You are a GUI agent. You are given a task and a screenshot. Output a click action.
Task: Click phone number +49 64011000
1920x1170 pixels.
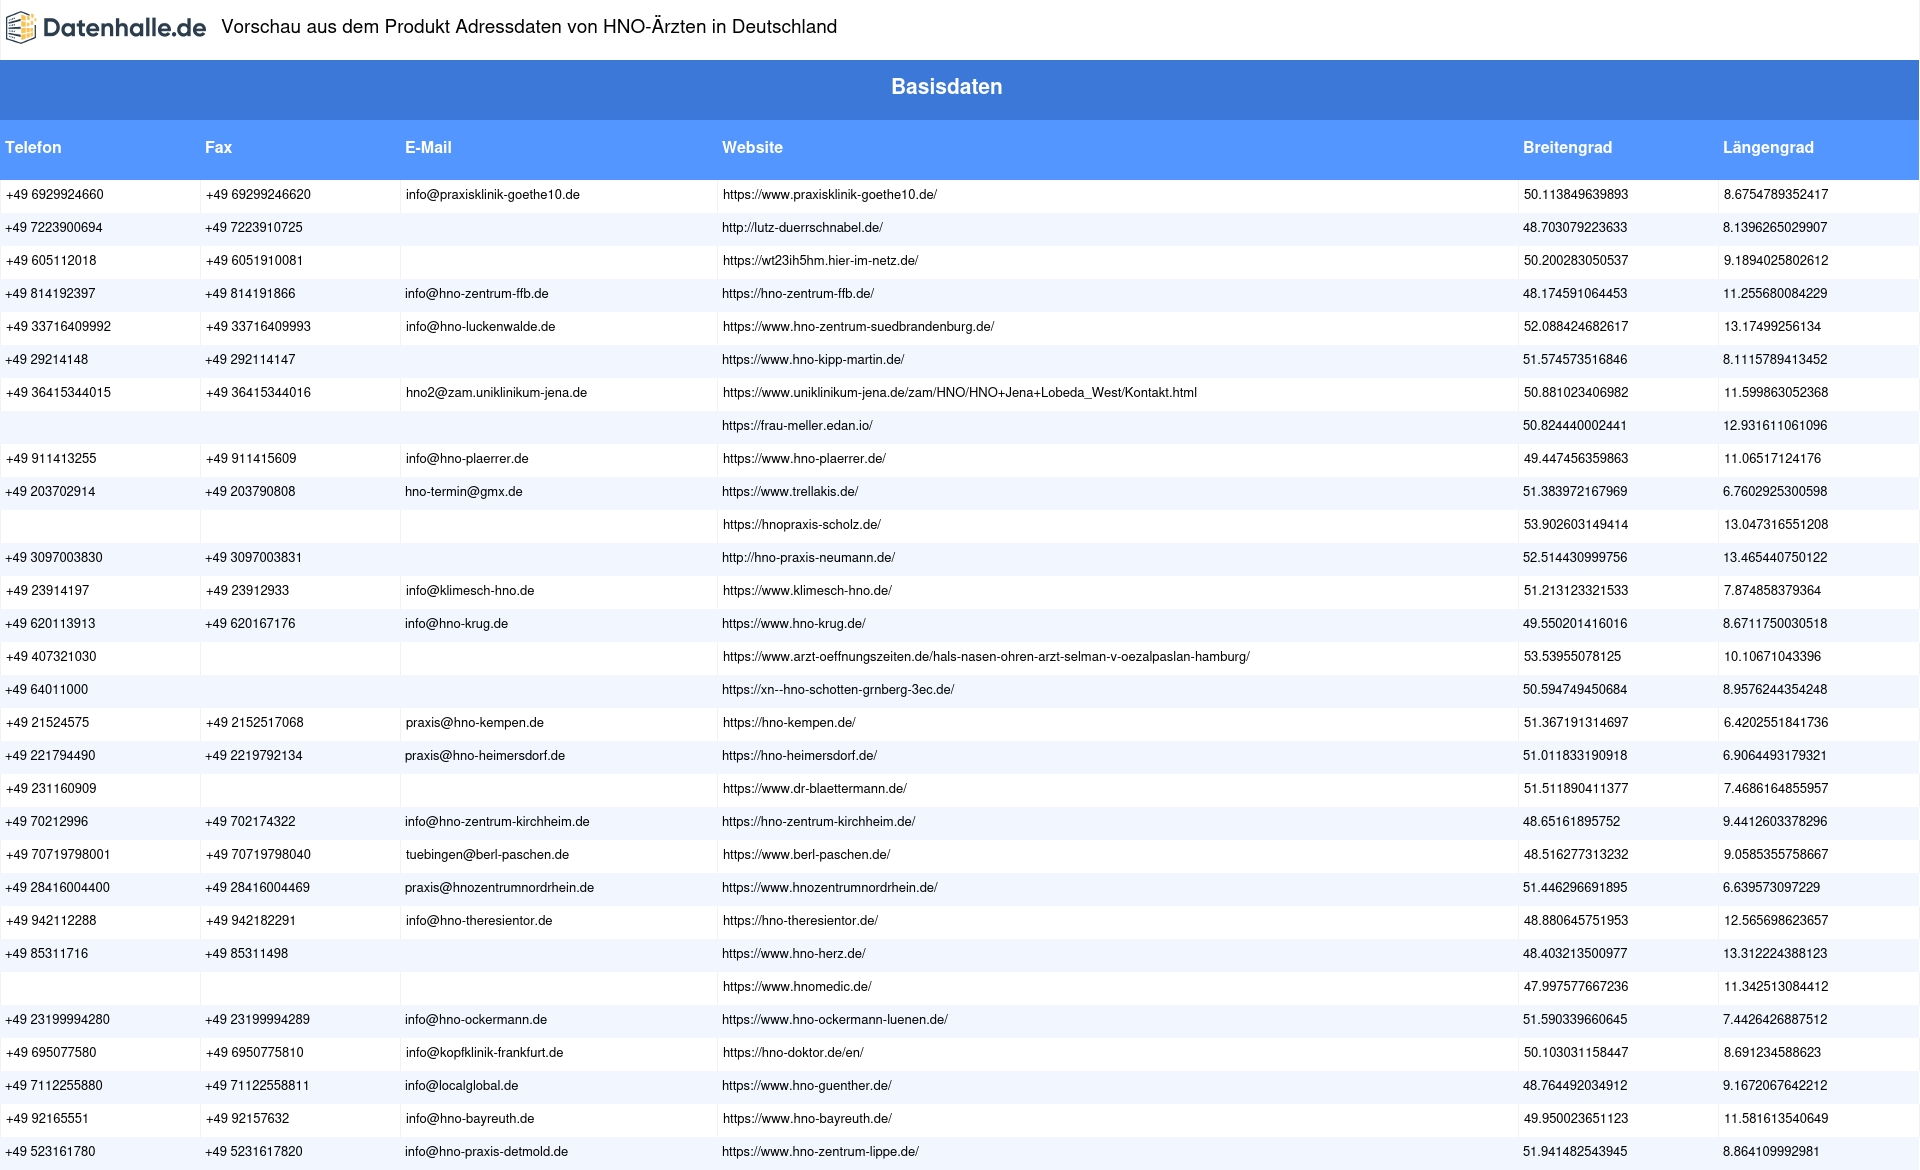click(47, 690)
